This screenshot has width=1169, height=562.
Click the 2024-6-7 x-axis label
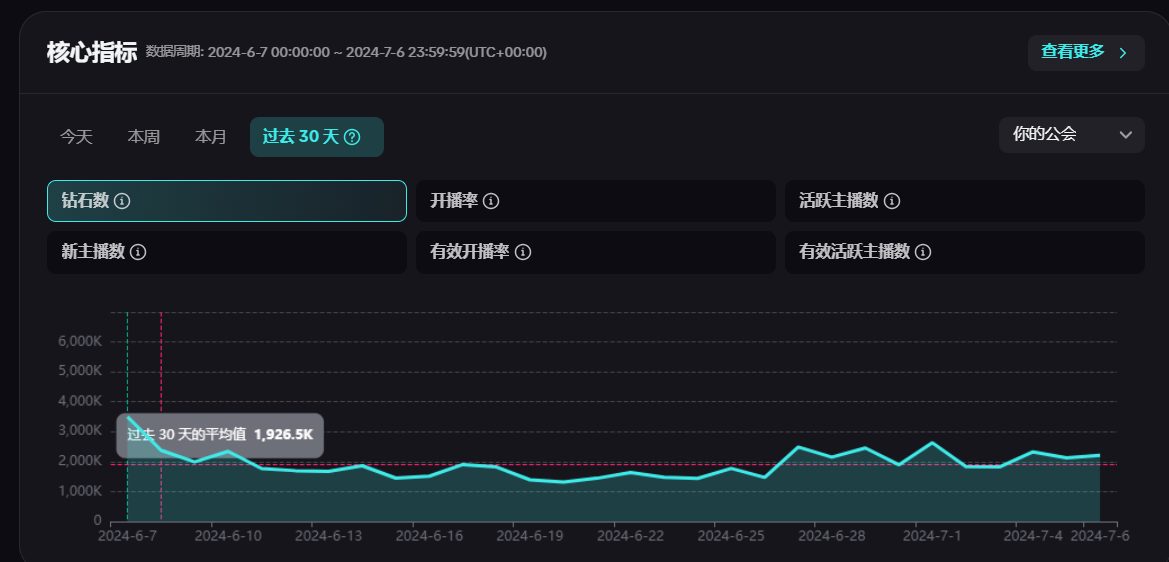coord(127,536)
